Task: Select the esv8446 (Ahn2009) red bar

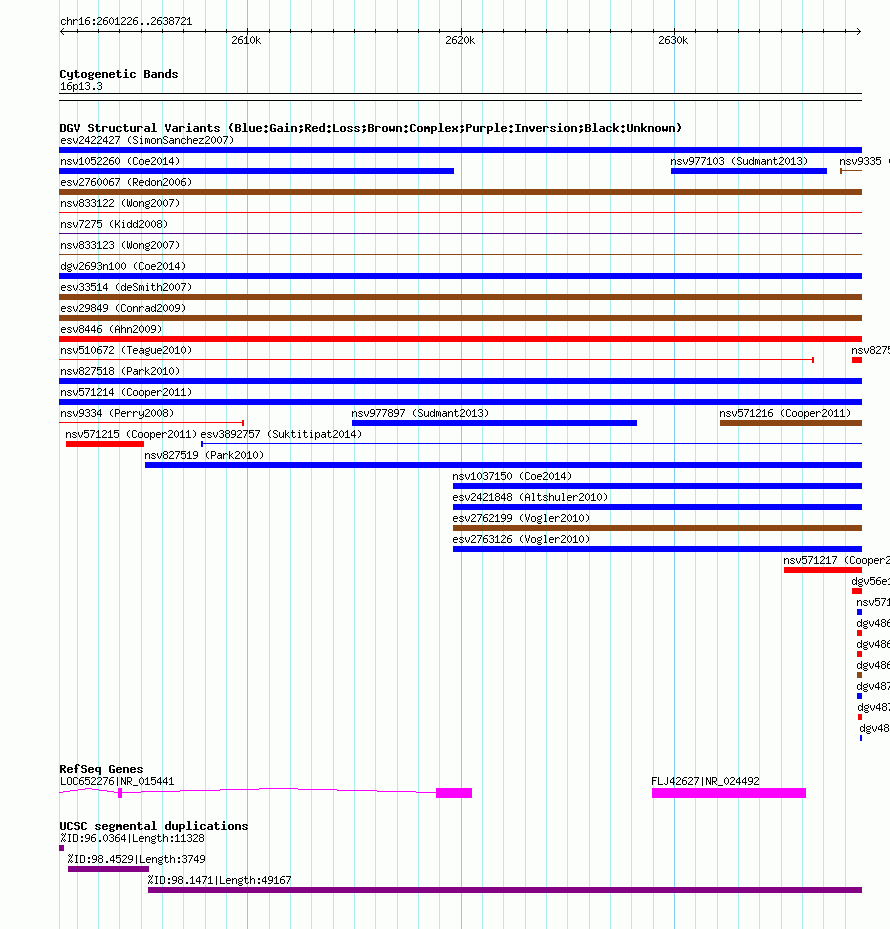Action: click(x=460, y=339)
